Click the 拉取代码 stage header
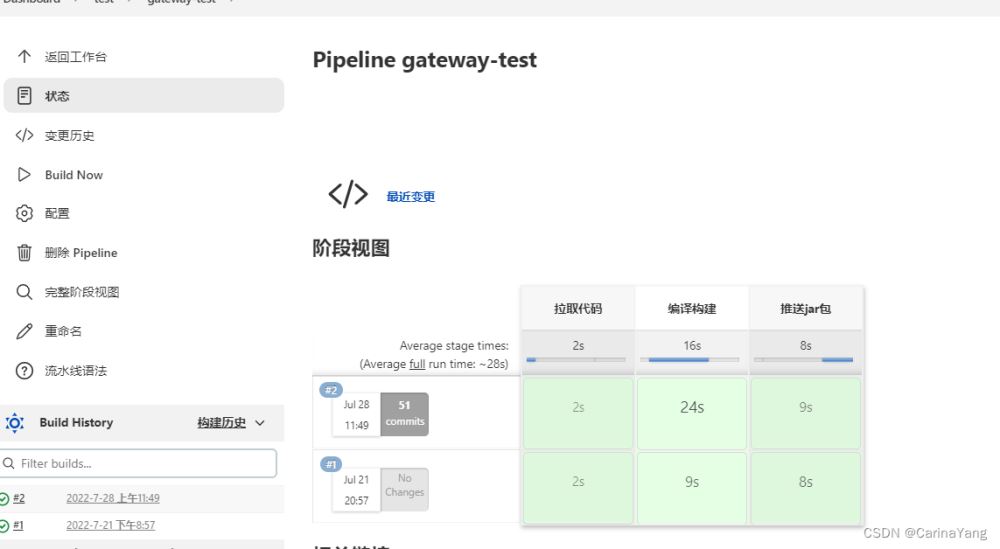This screenshot has width=1000, height=549. pyautogui.click(x=578, y=309)
